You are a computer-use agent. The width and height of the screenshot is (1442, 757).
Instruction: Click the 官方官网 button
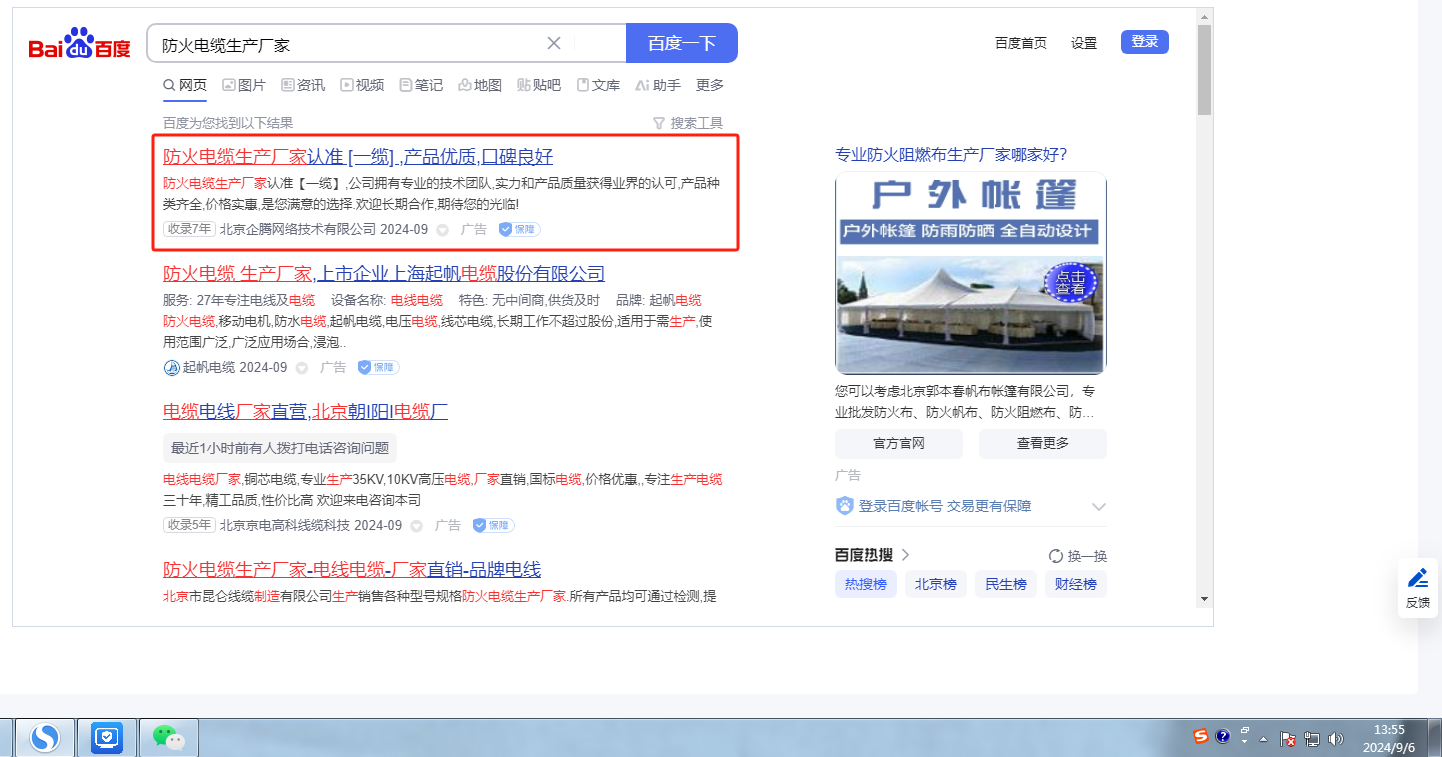899,444
